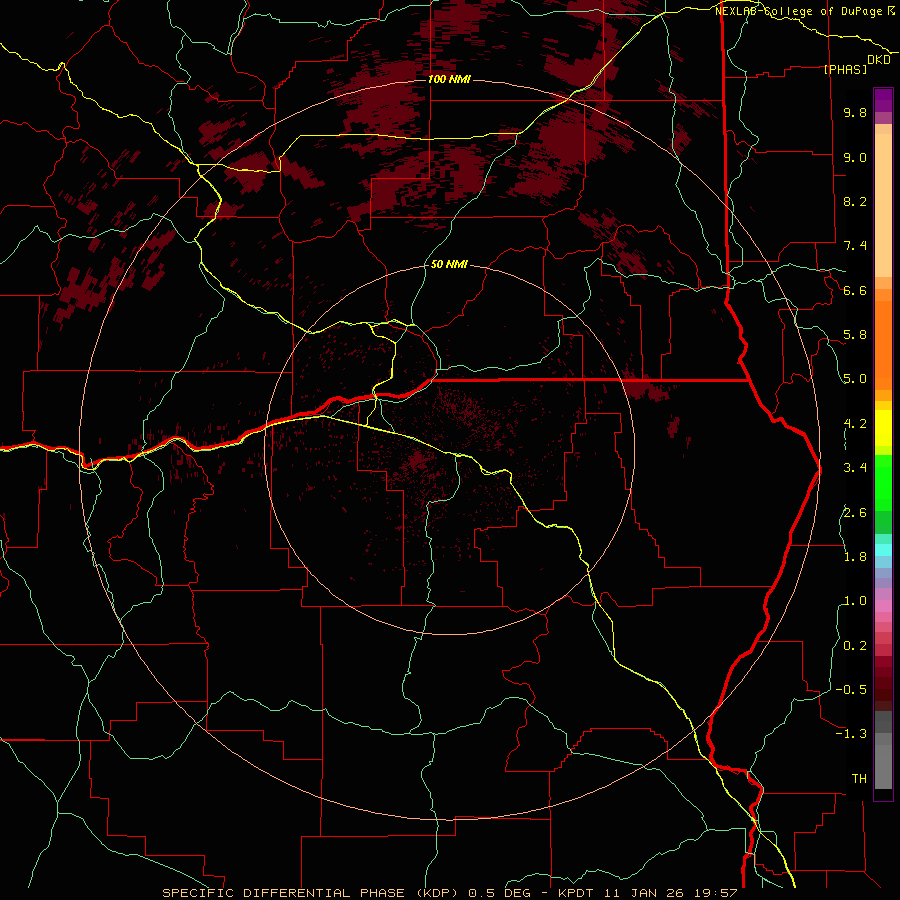900x900 pixels.
Task: Click the 5.0 value on the color scale
Action: point(855,379)
